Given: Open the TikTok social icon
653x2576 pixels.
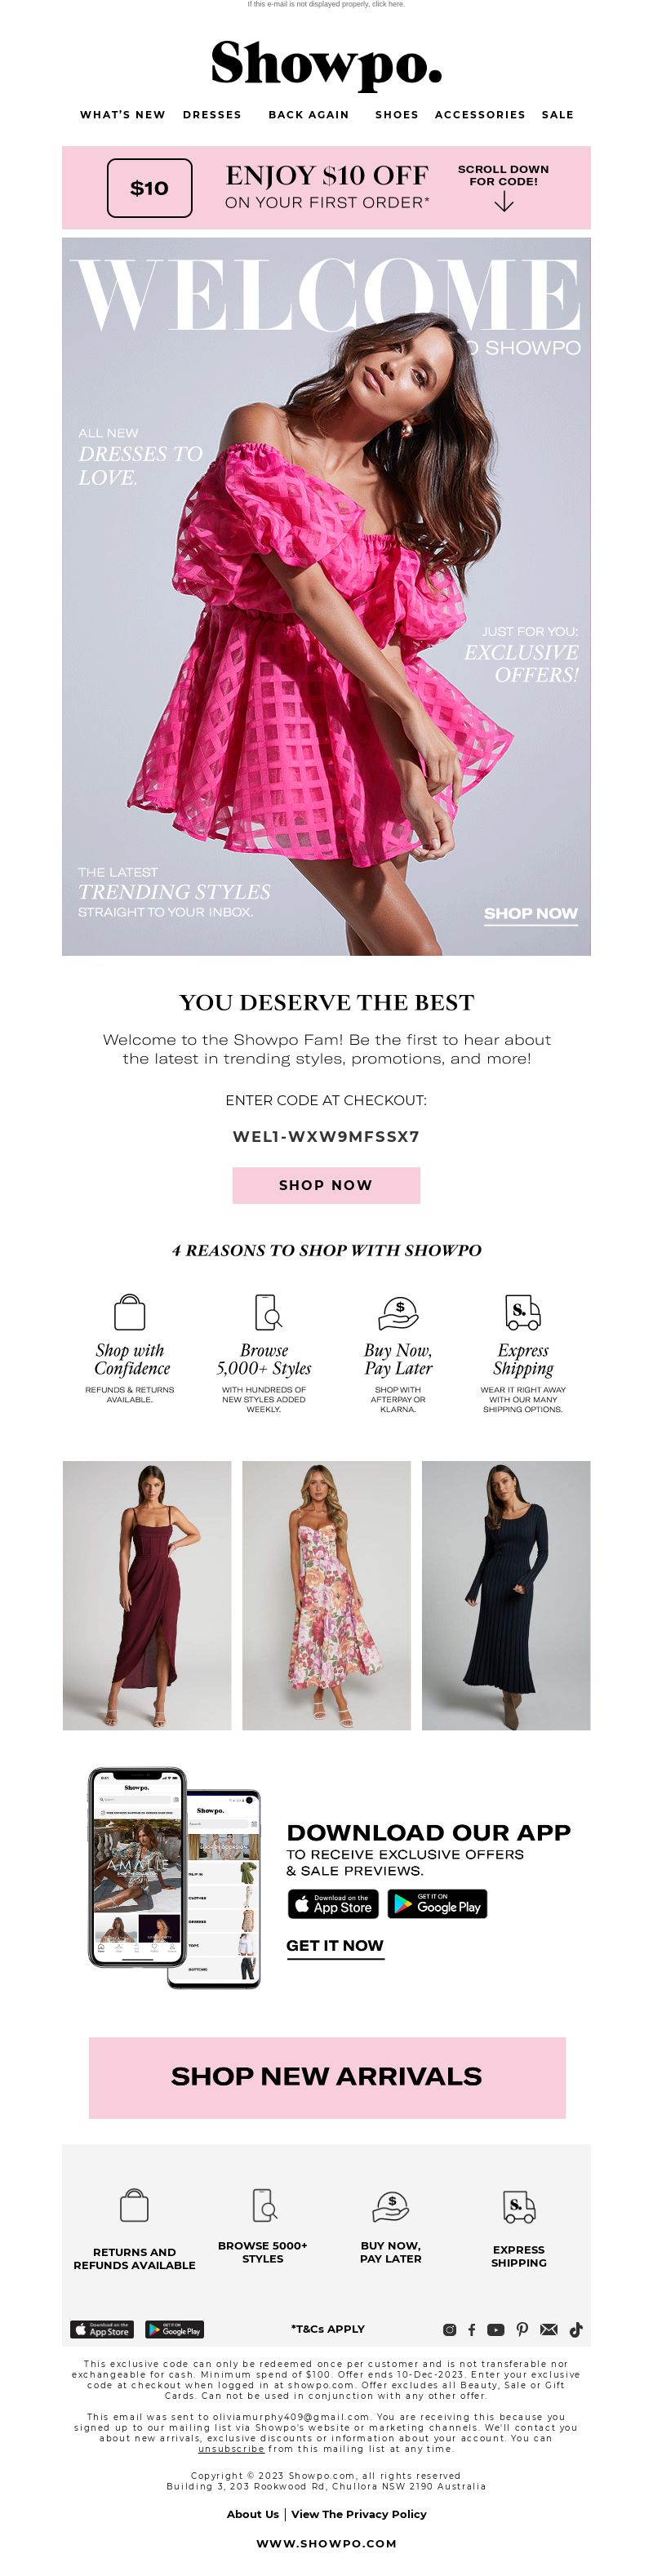Looking at the screenshot, I should (576, 2329).
